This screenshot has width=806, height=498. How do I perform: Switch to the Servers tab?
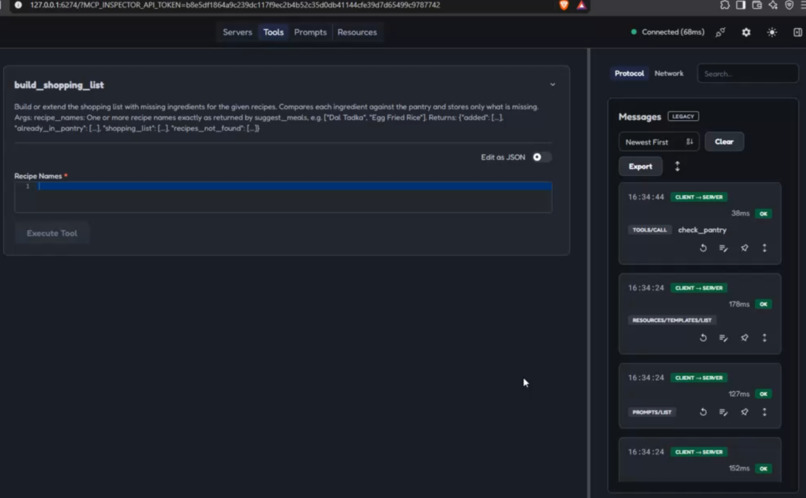237,32
